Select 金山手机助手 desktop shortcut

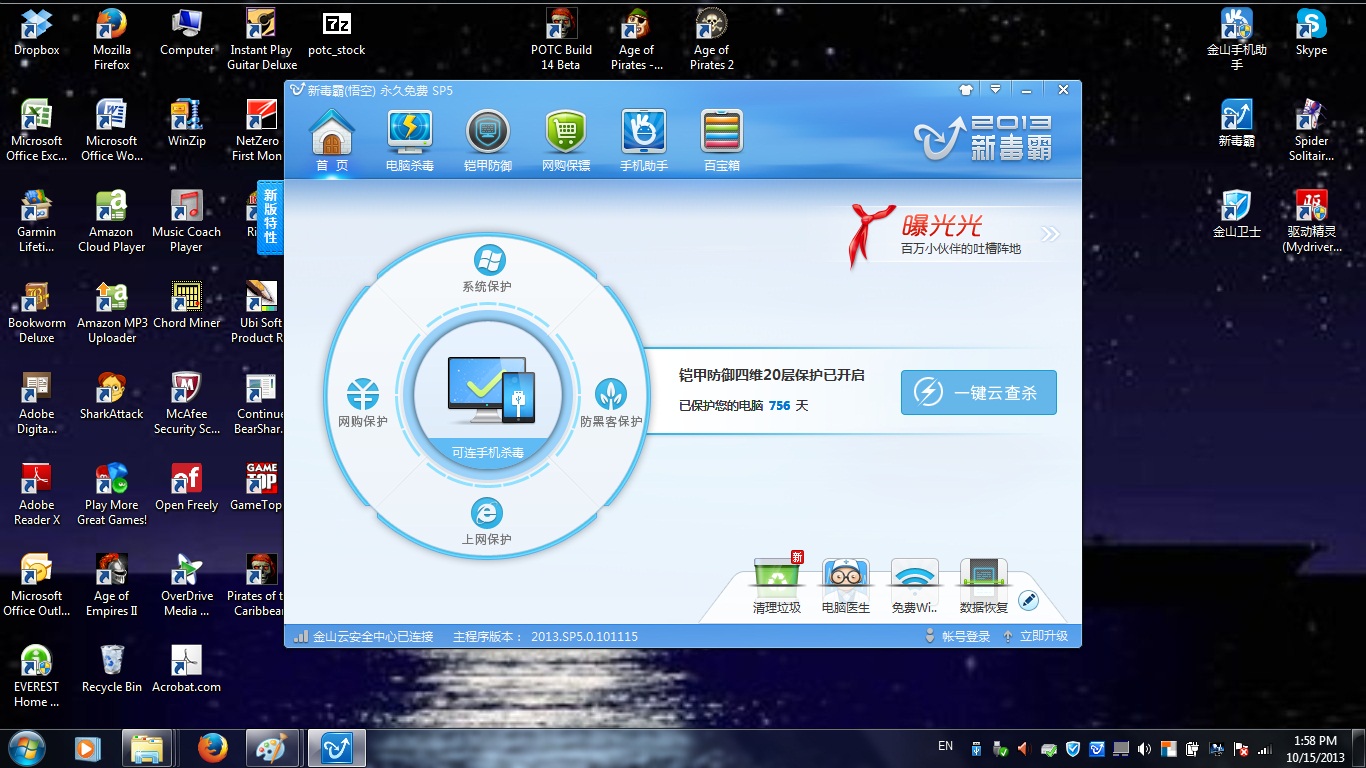click(x=1236, y=39)
